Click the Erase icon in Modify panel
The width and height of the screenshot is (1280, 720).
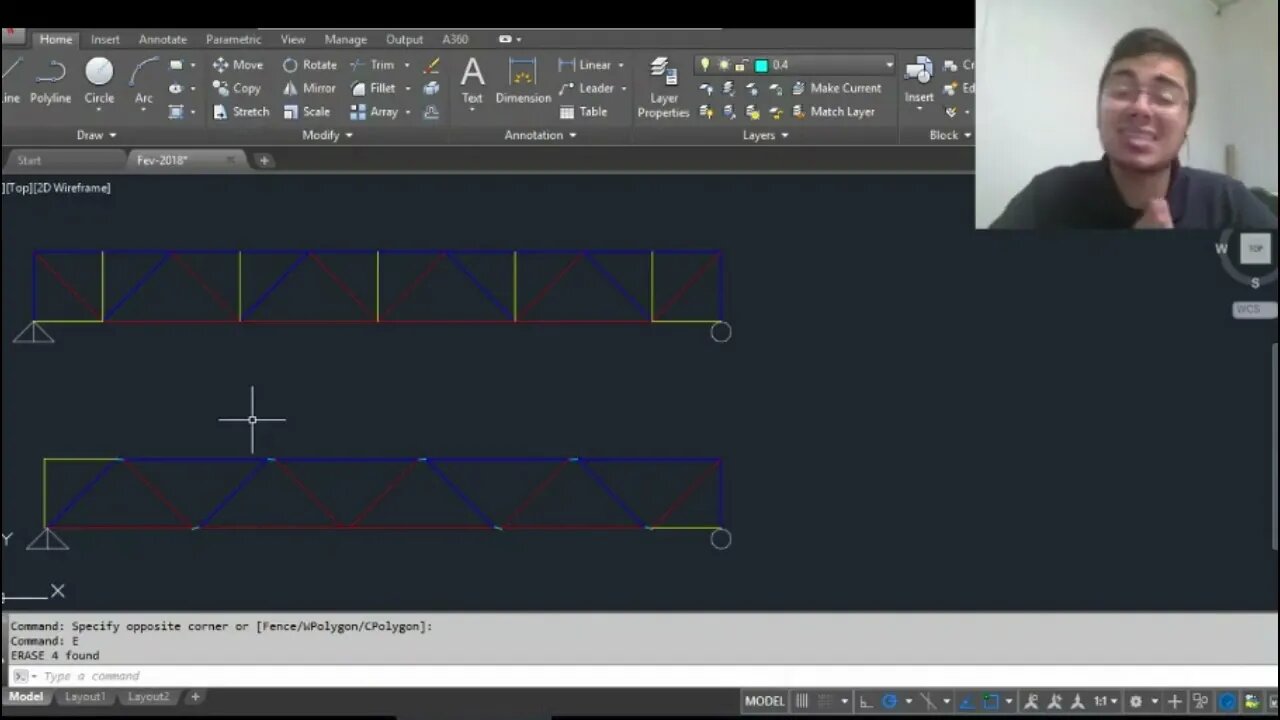click(432, 65)
